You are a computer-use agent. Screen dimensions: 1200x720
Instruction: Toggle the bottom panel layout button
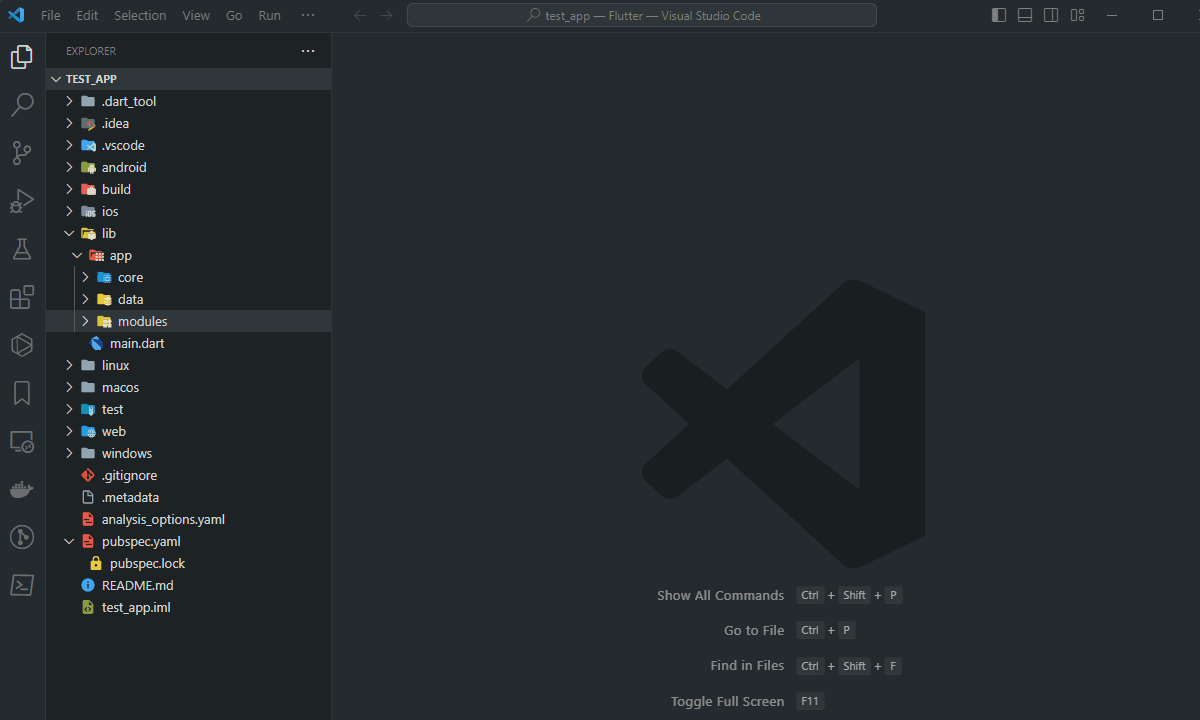click(1025, 15)
